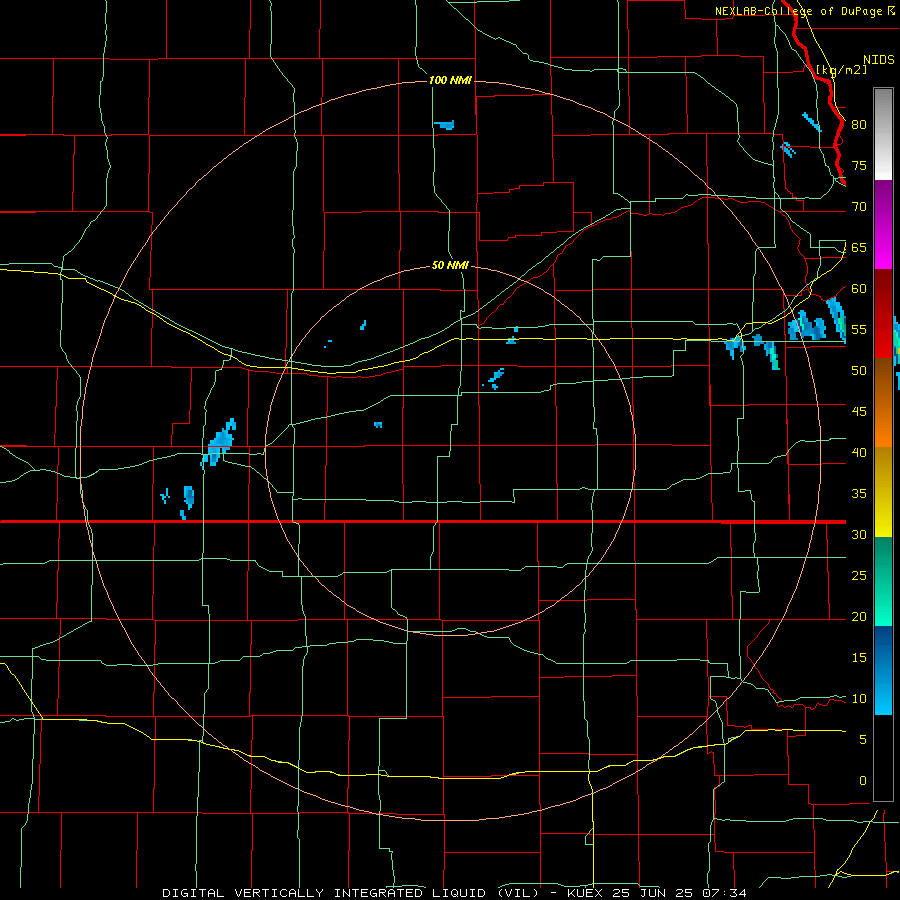This screenshot has height=900, width=900.
Task: Pick the gray-white segment of the color bar
Action: point(883,134)
